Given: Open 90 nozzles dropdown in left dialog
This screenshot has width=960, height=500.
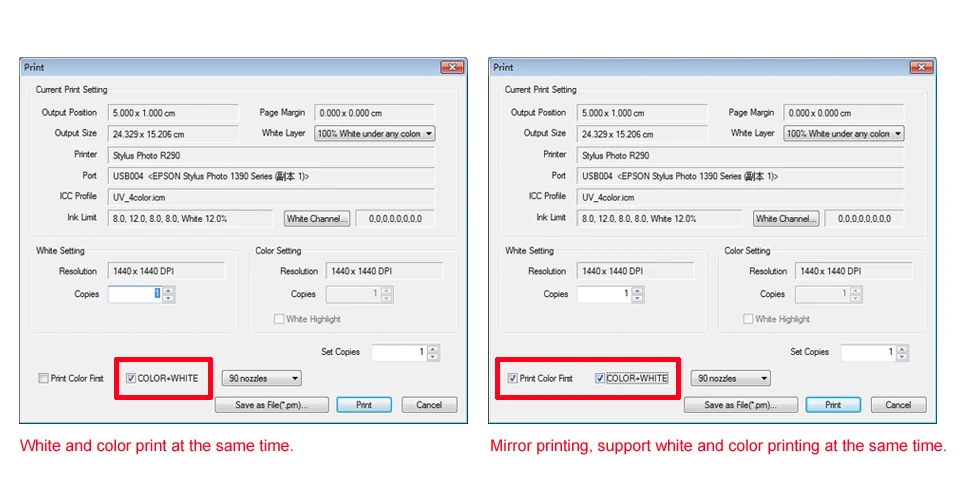Looking at the screenshot, I should 262,378.
